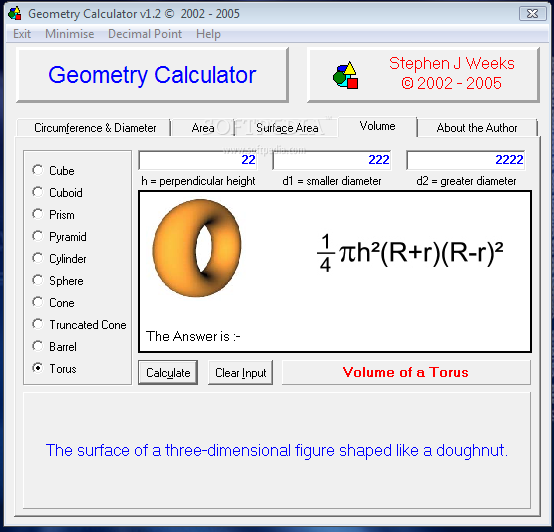554x532 pixels.
Task: Select the Prism radio button
Action: (x=37, y=214)
